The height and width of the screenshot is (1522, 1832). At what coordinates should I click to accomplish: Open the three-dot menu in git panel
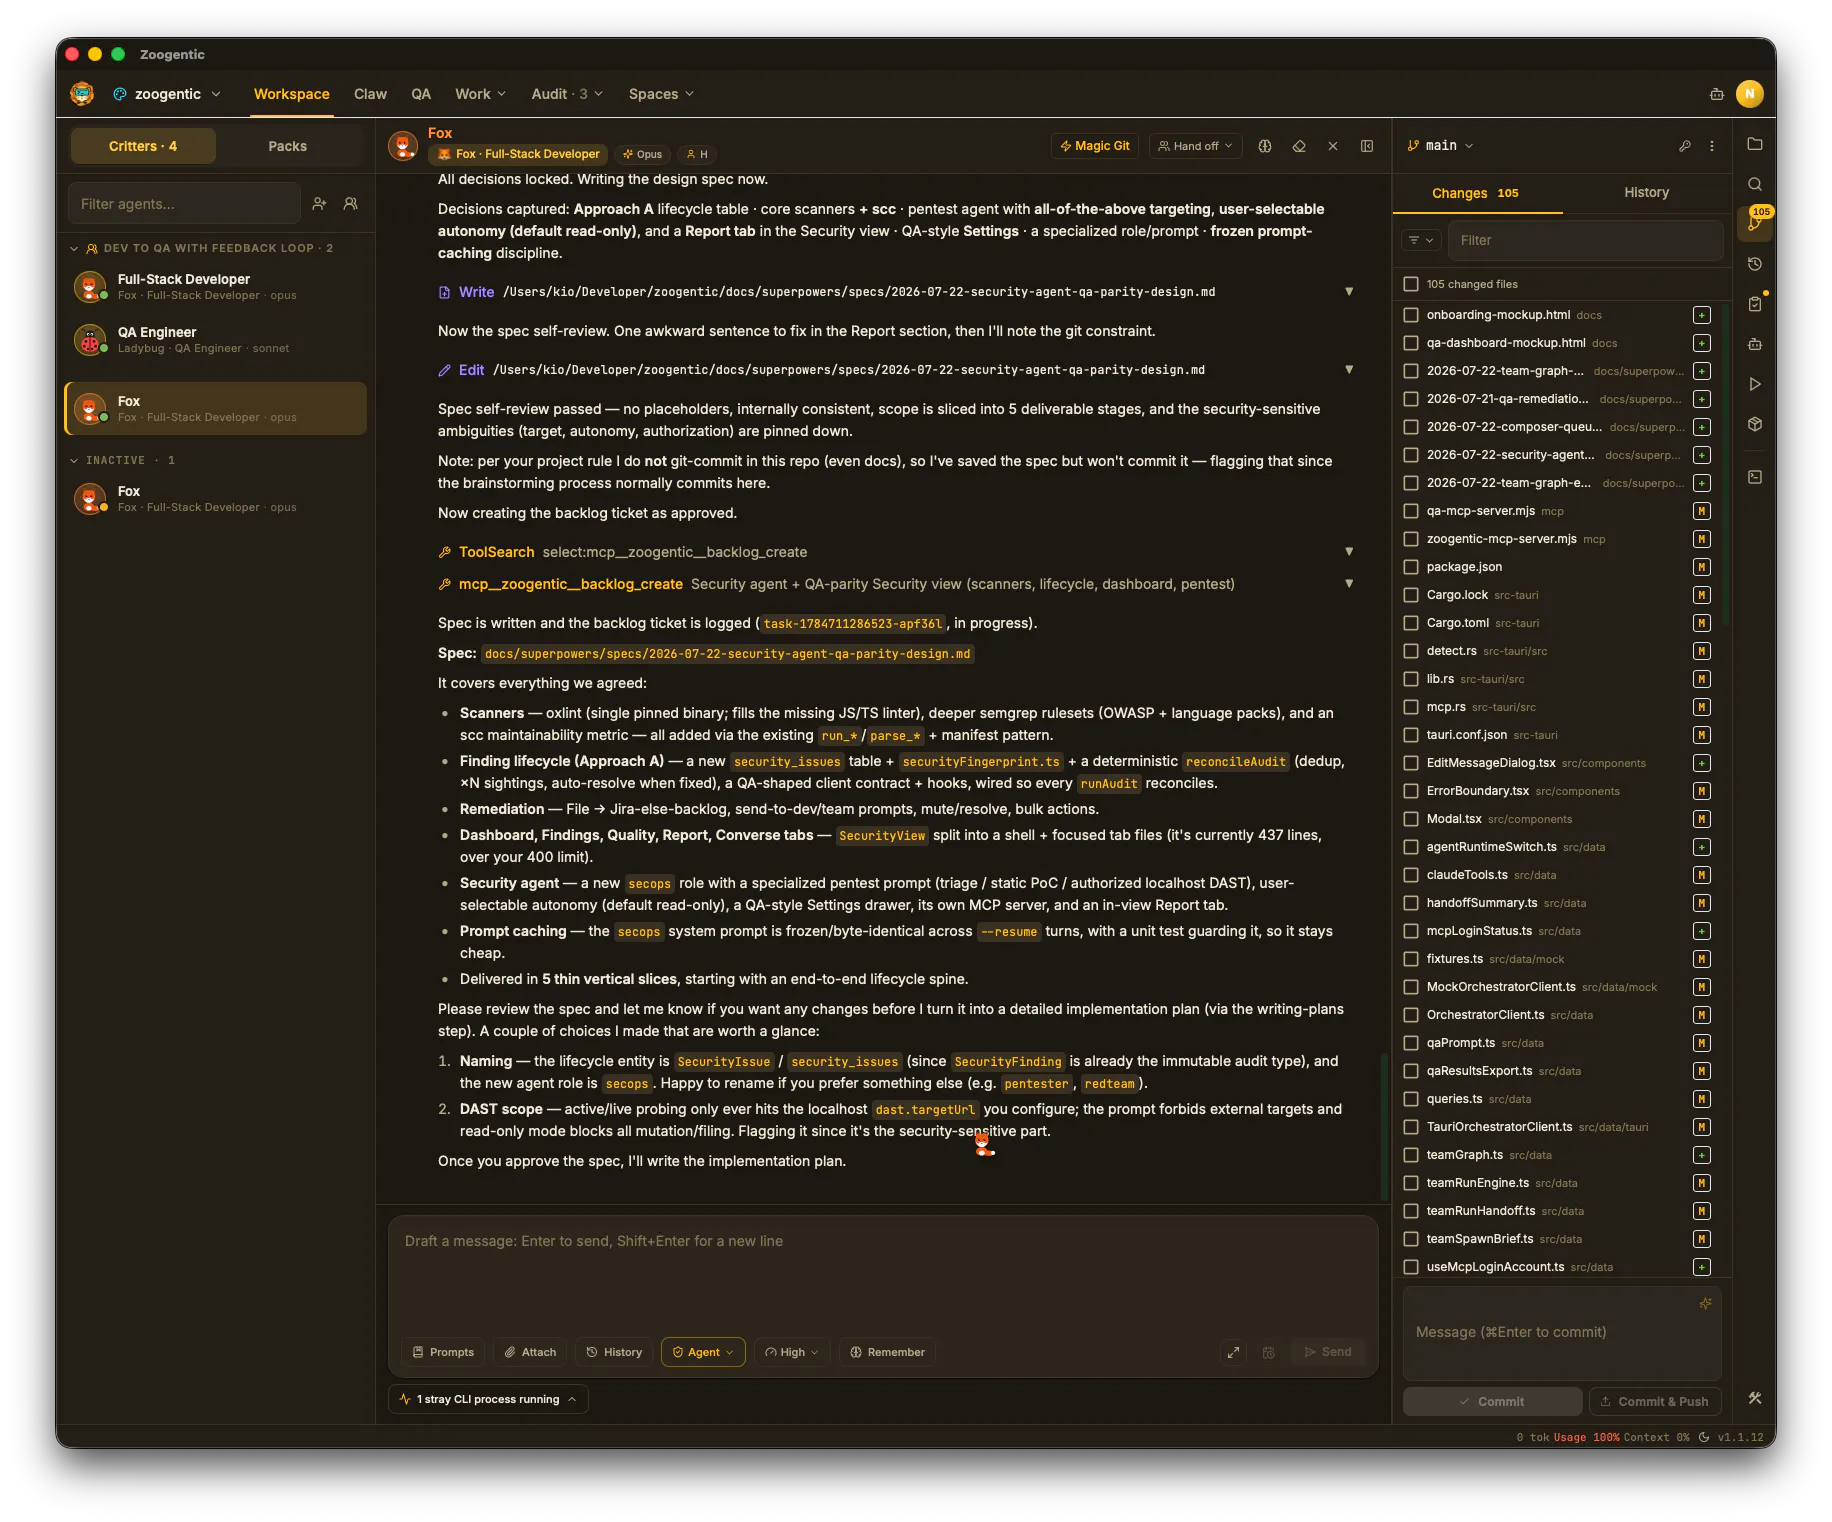coord(1712,146)
